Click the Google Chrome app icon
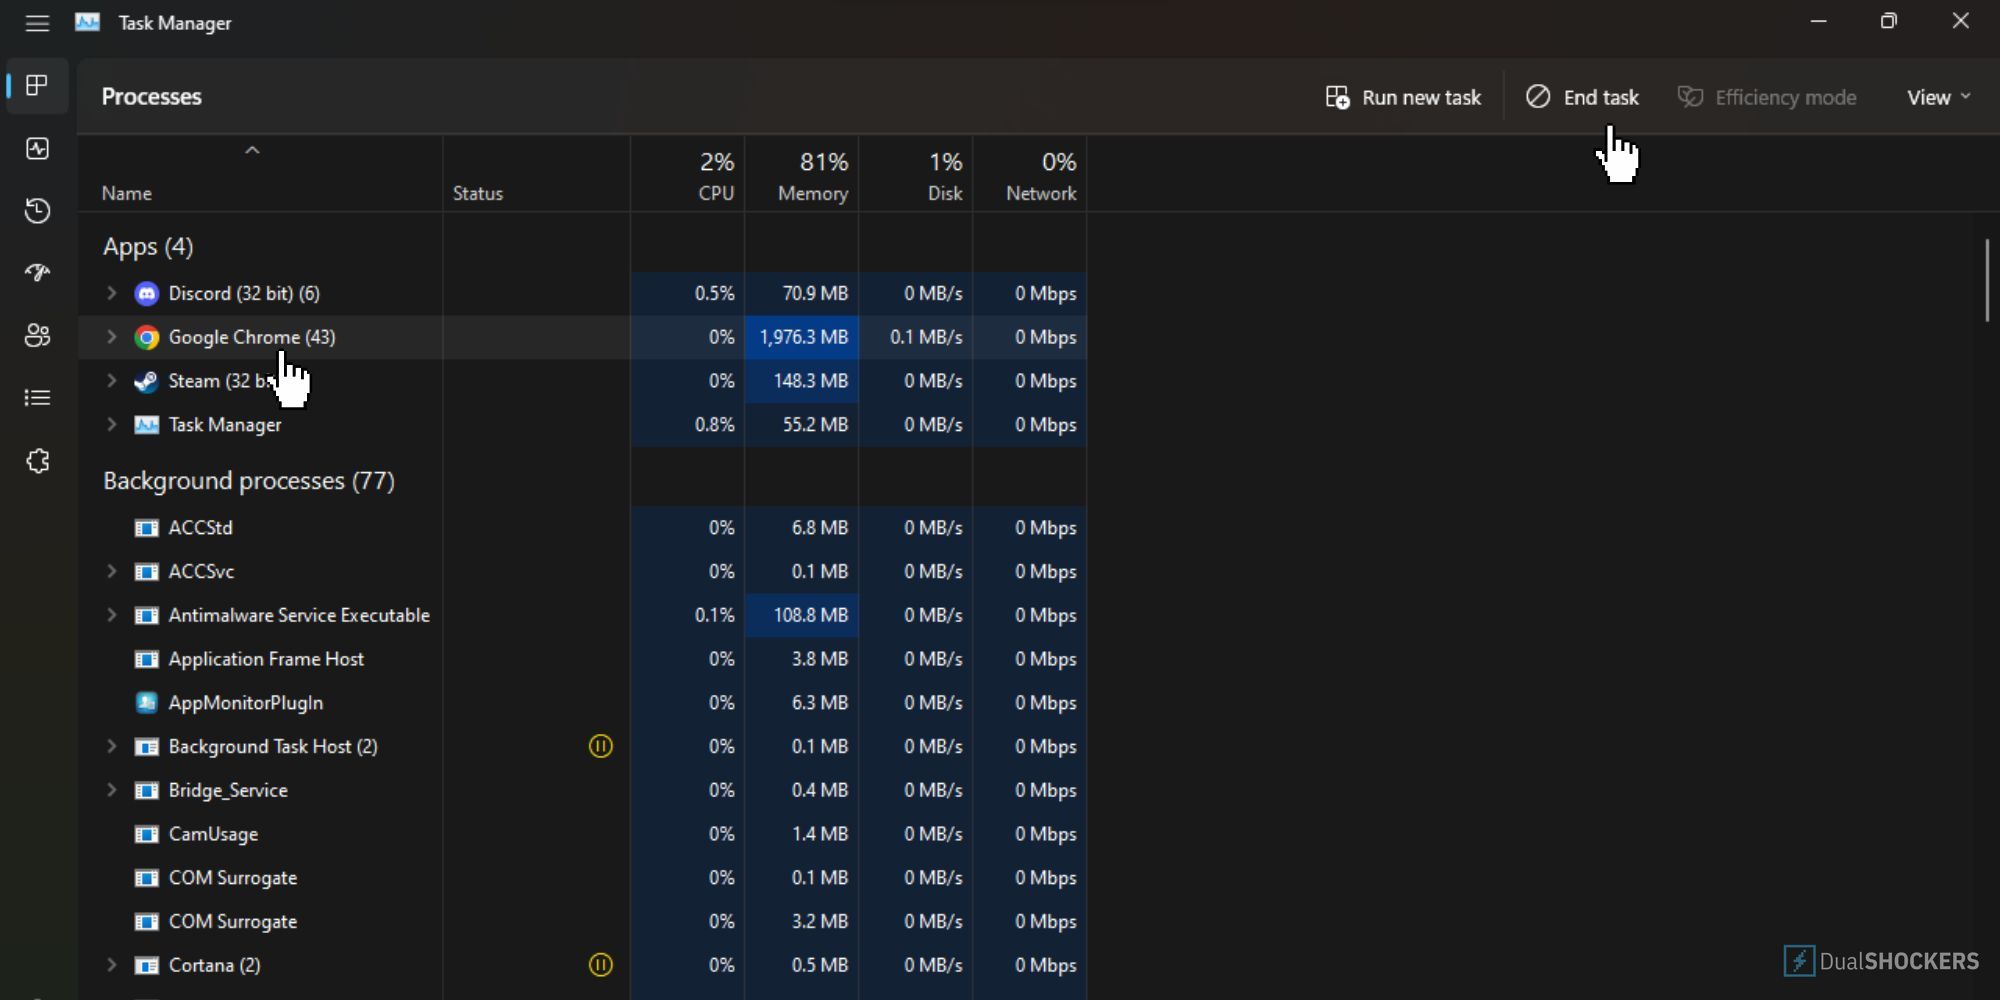This screenshot has height=1000, width=2000. coord(146,338)
